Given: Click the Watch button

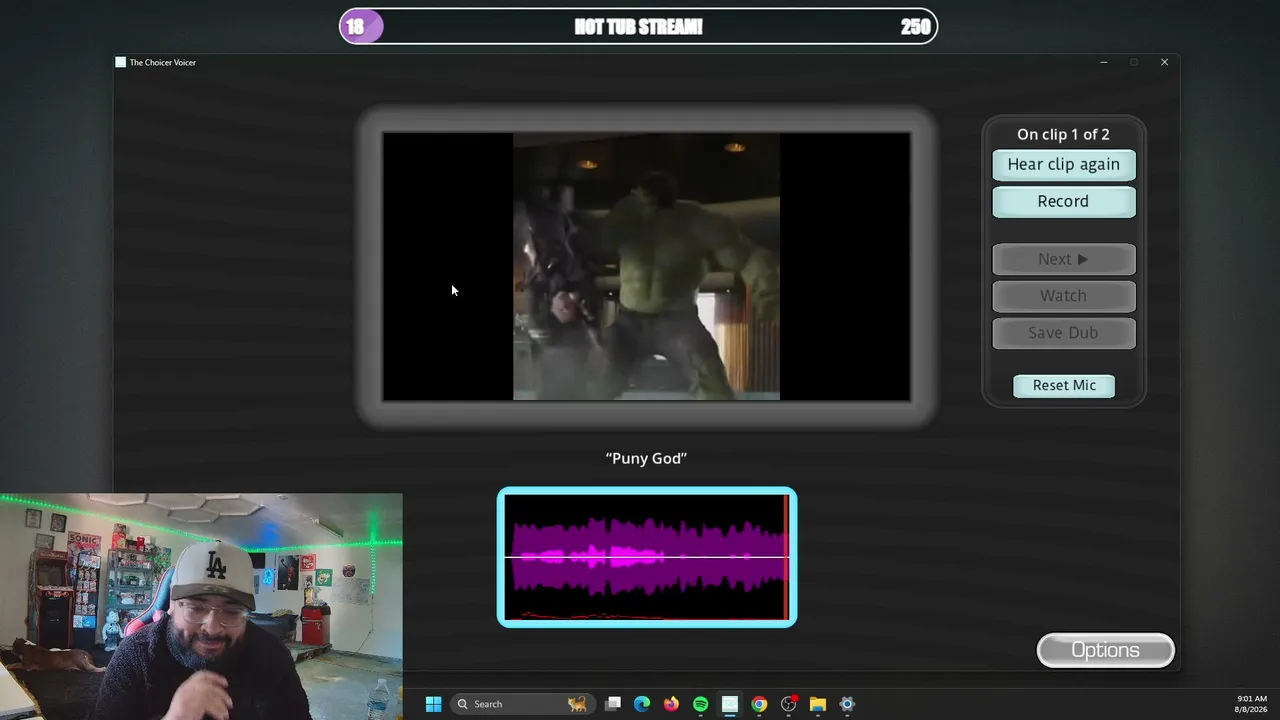Looking at the screenshot, I should [x=1063, y=296].
